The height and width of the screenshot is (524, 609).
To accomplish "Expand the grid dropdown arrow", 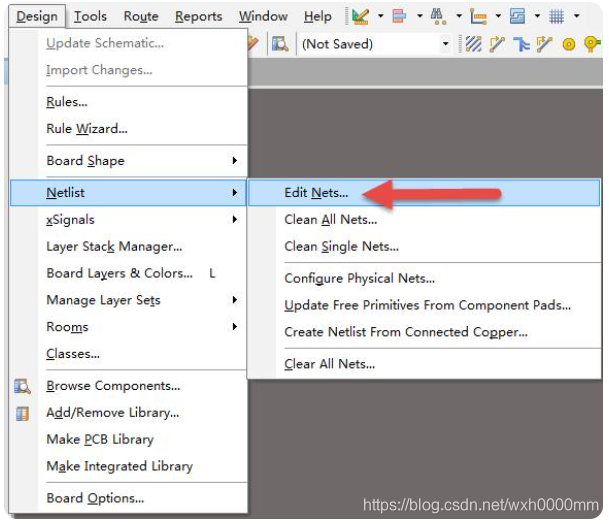I will pos(577,16).
